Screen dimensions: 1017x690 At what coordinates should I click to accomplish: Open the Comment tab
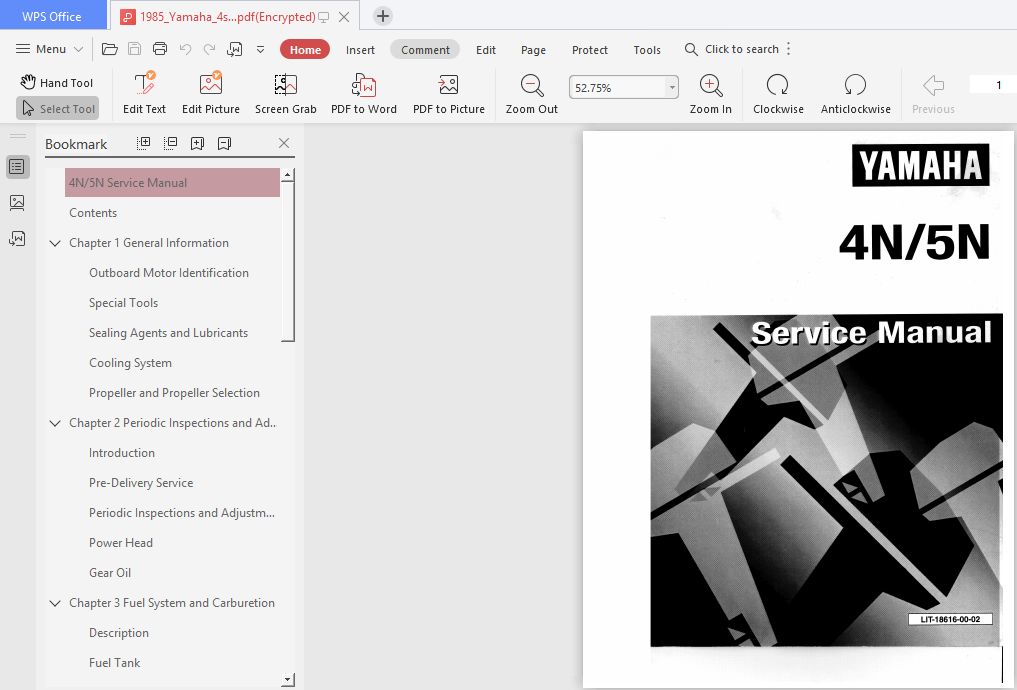pyautogui.click(x=425, y=50)
